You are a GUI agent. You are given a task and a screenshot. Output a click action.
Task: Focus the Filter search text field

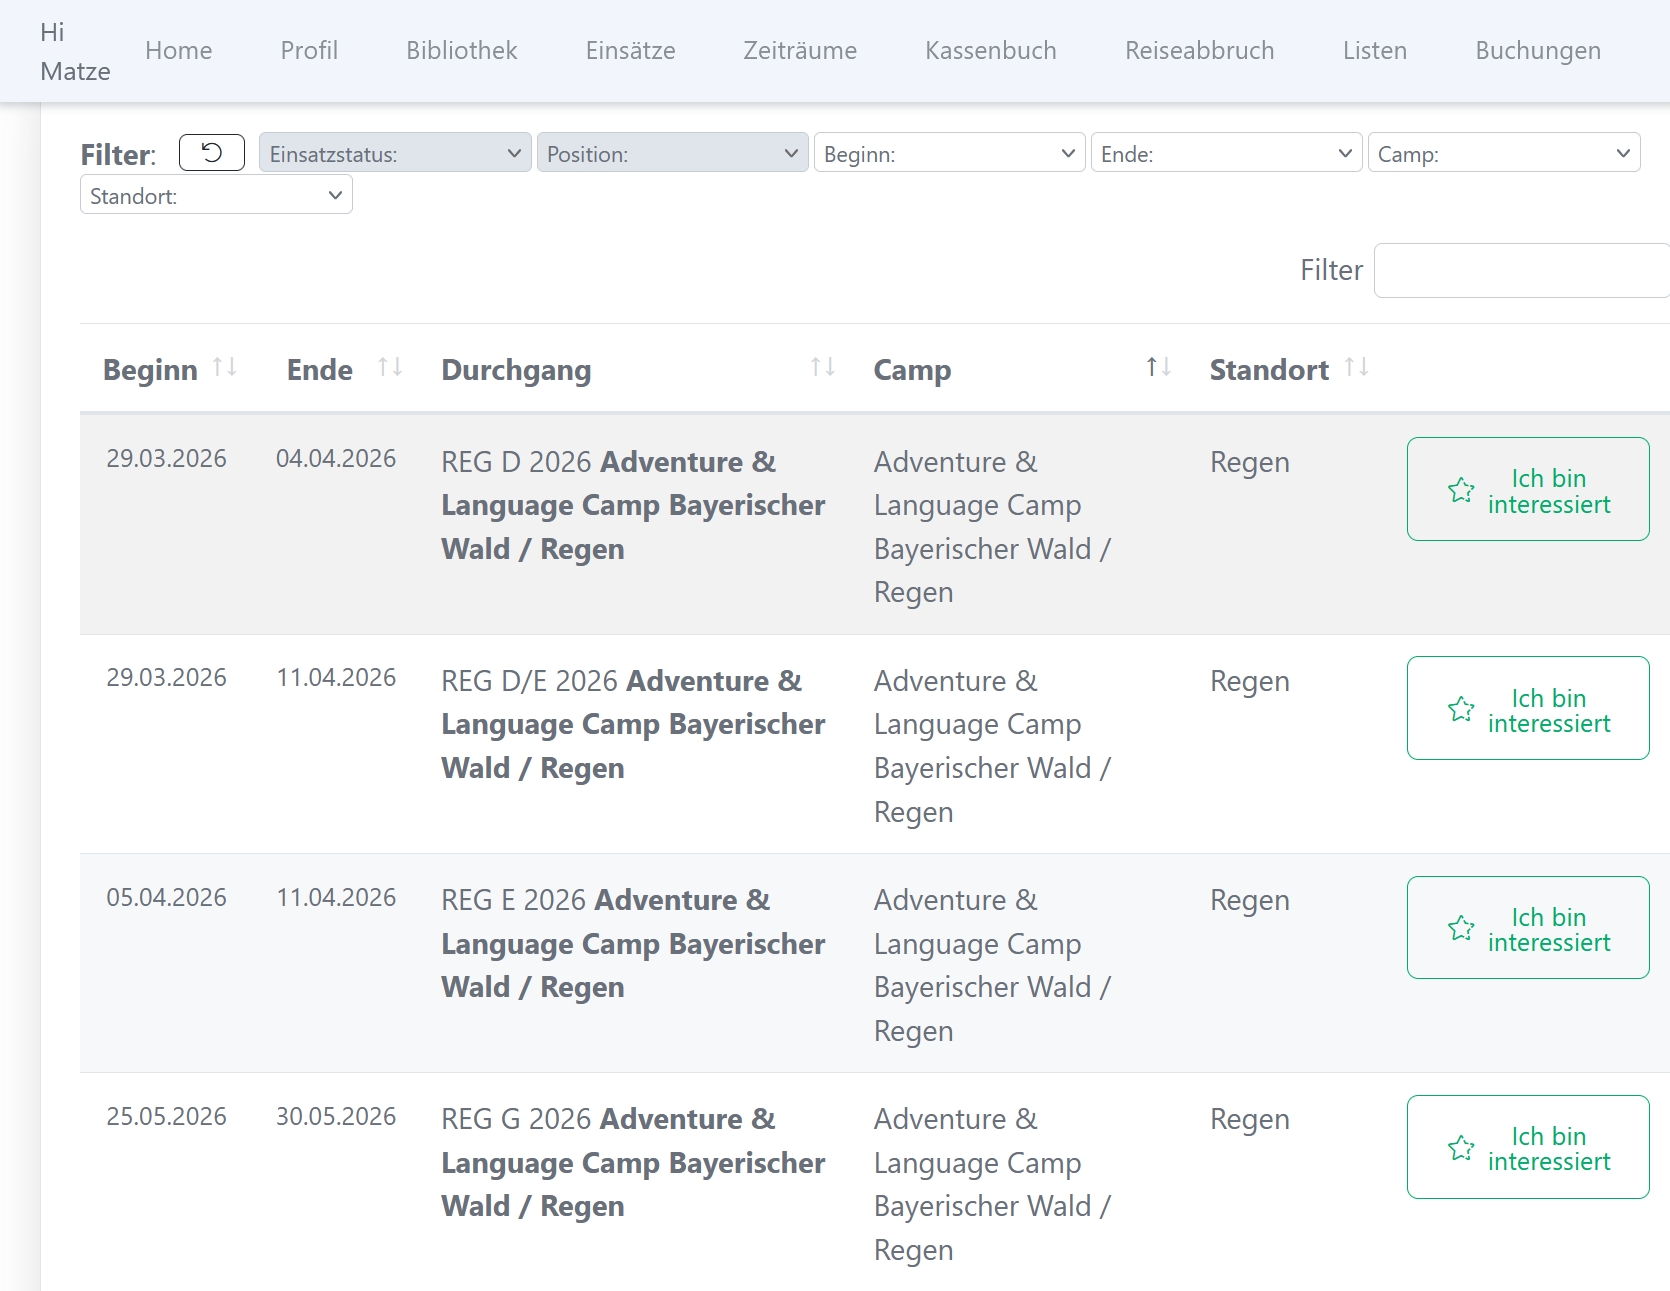click(x=1520, y=271)
